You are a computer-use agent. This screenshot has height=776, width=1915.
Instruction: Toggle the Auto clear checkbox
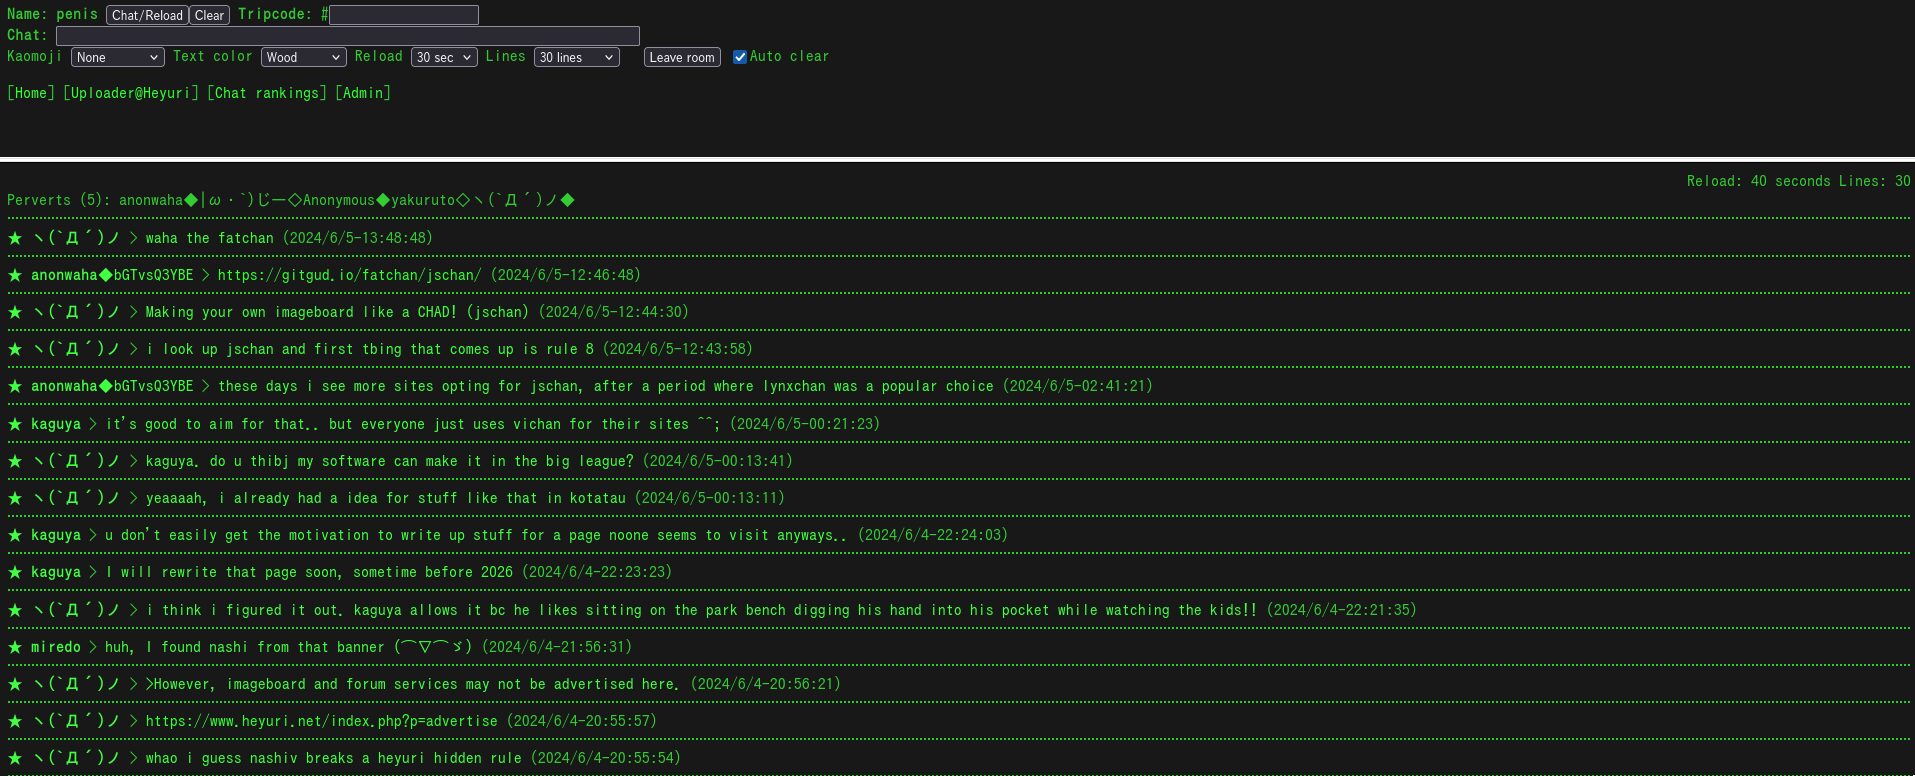click(x=740, y=57)
